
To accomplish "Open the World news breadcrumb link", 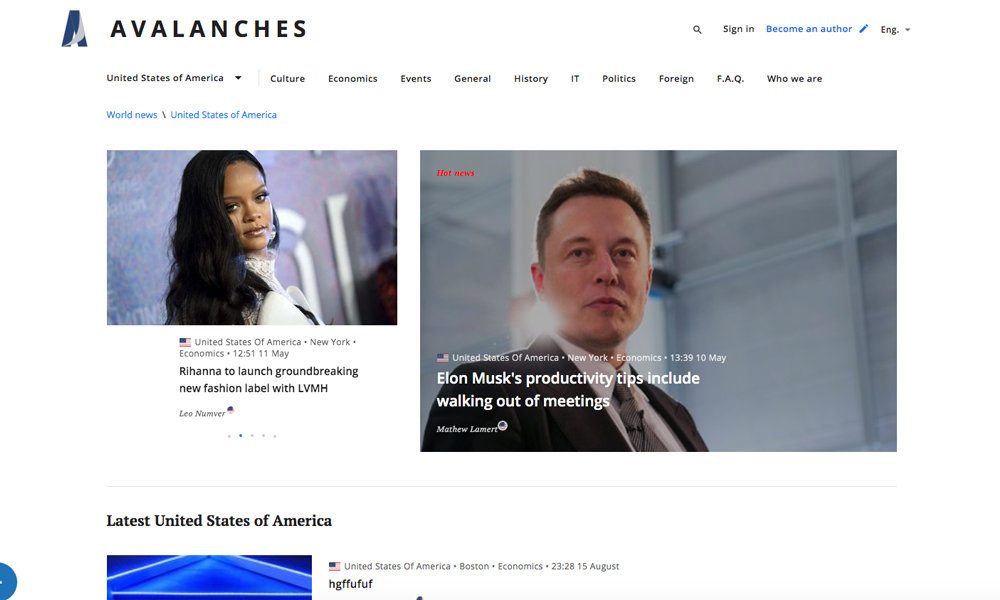I will [131, 115].
